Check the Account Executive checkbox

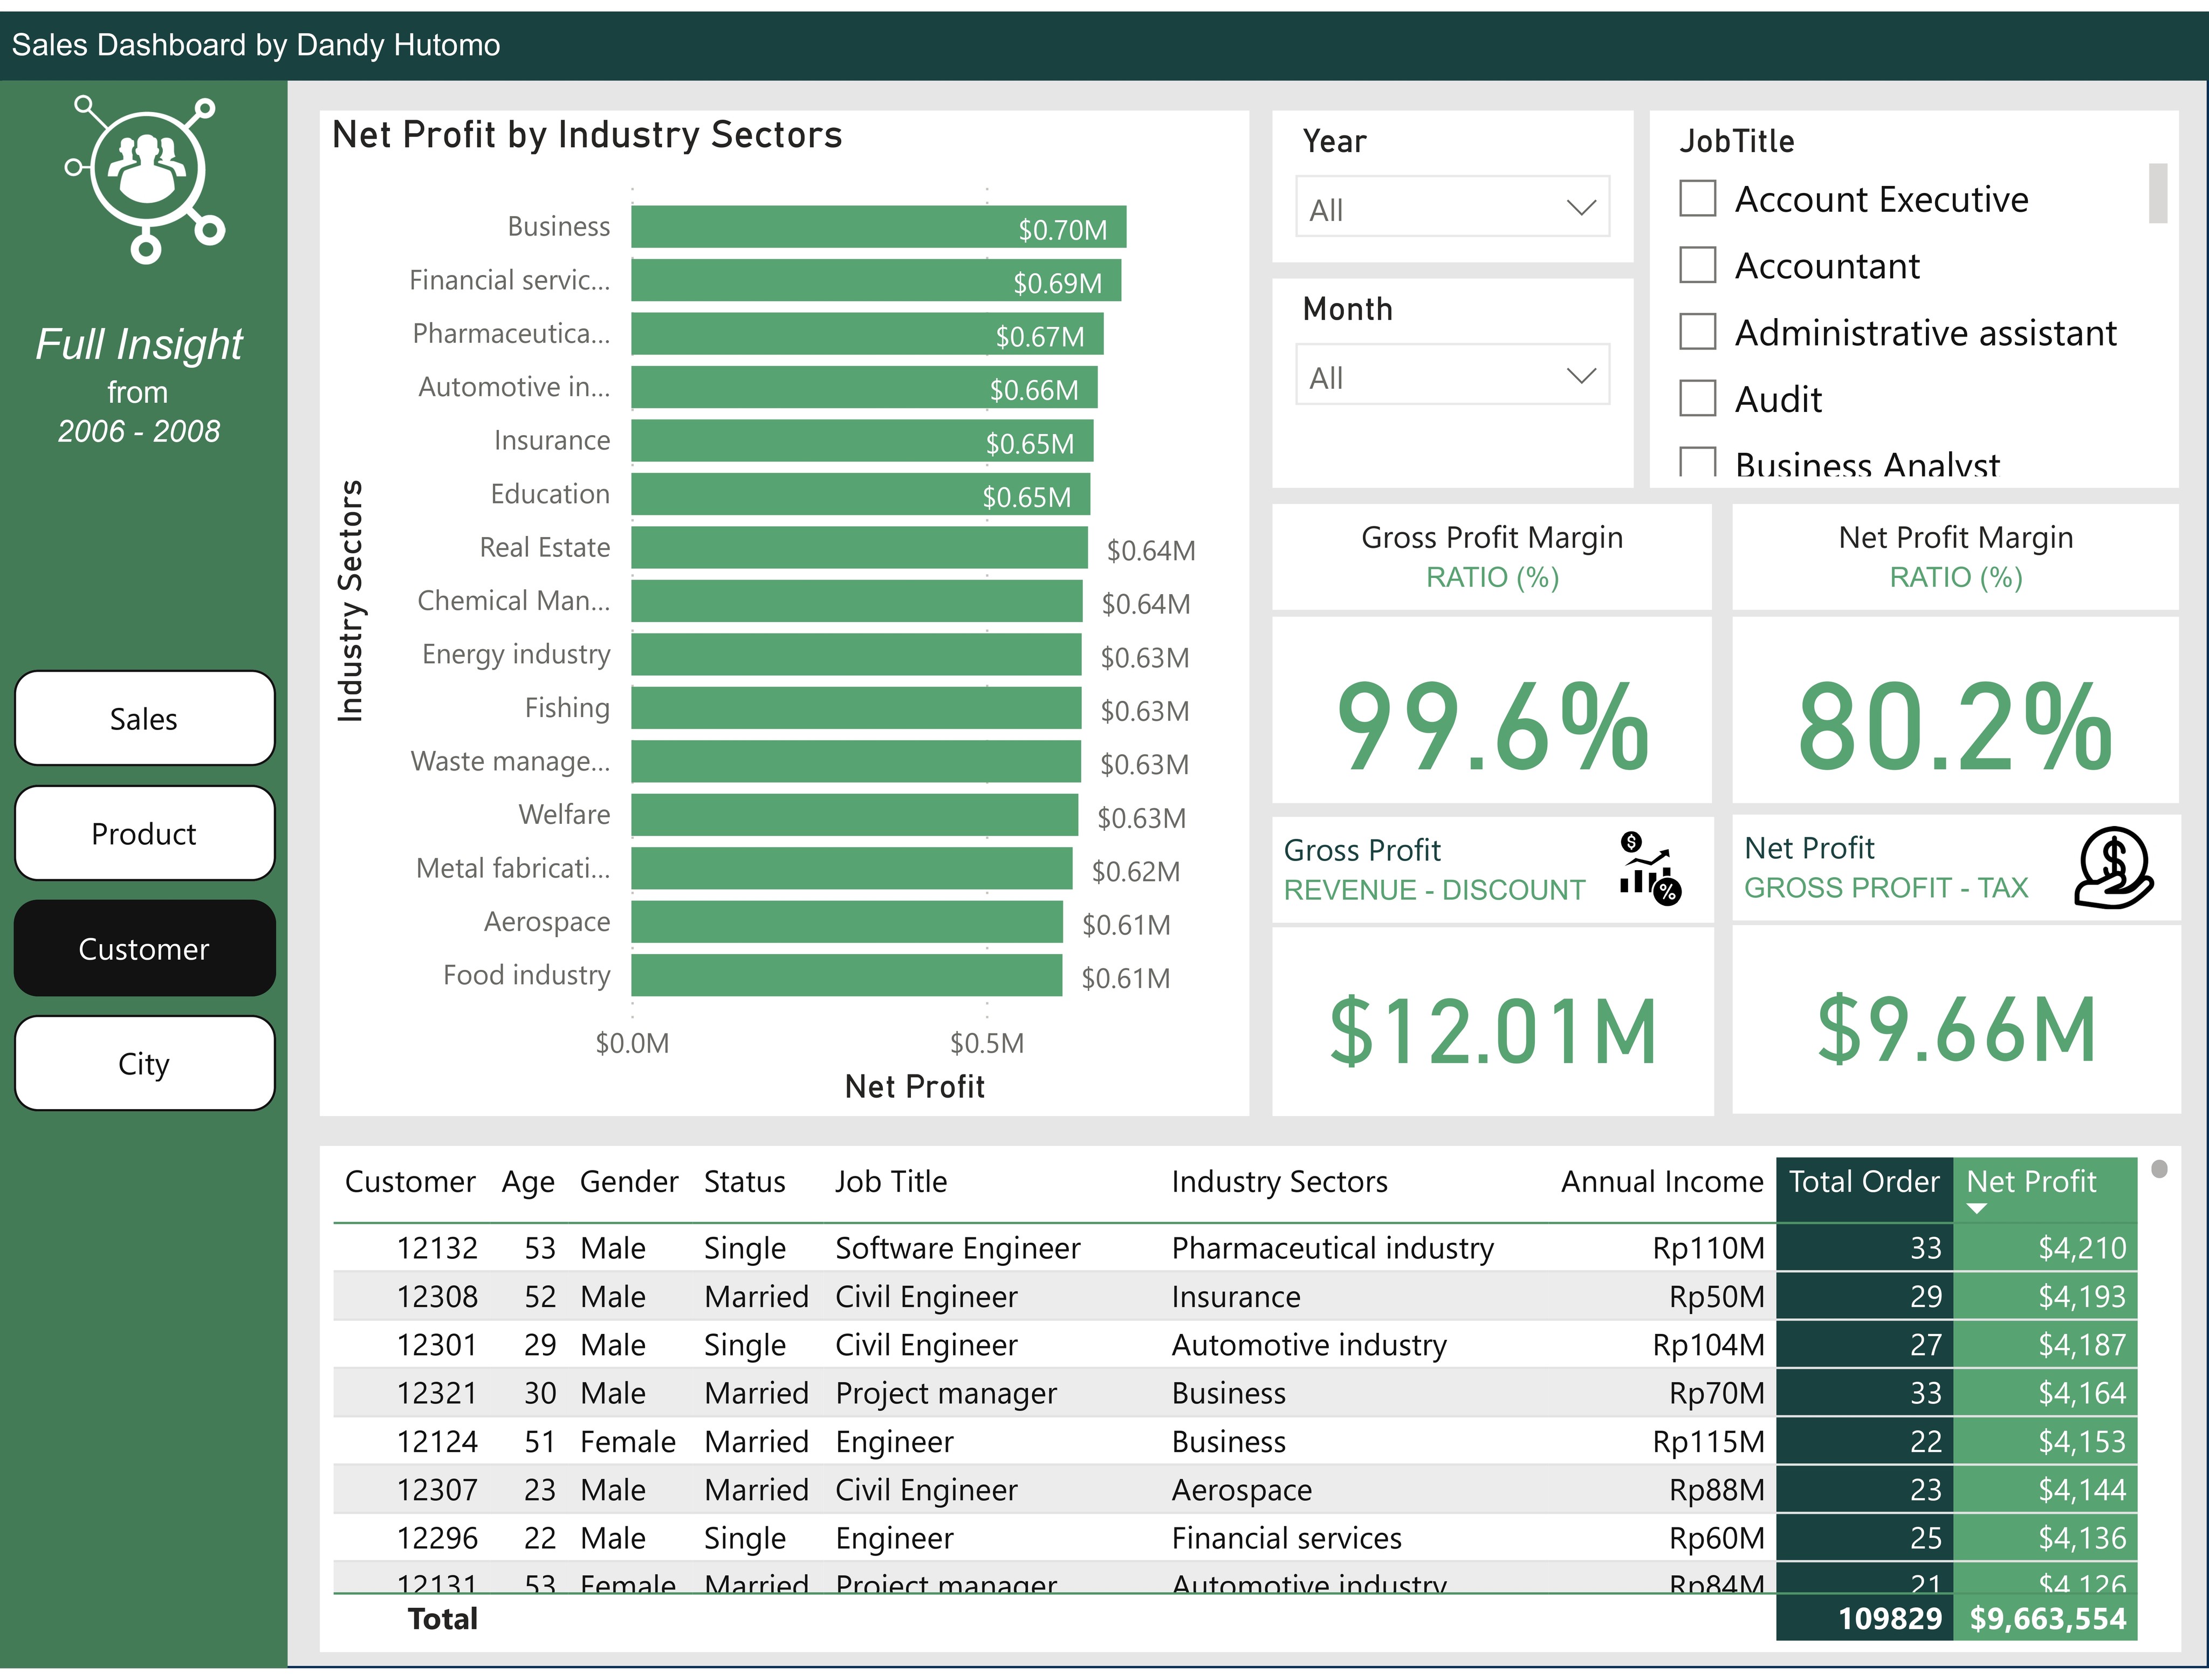click(x=1697, y=198)
